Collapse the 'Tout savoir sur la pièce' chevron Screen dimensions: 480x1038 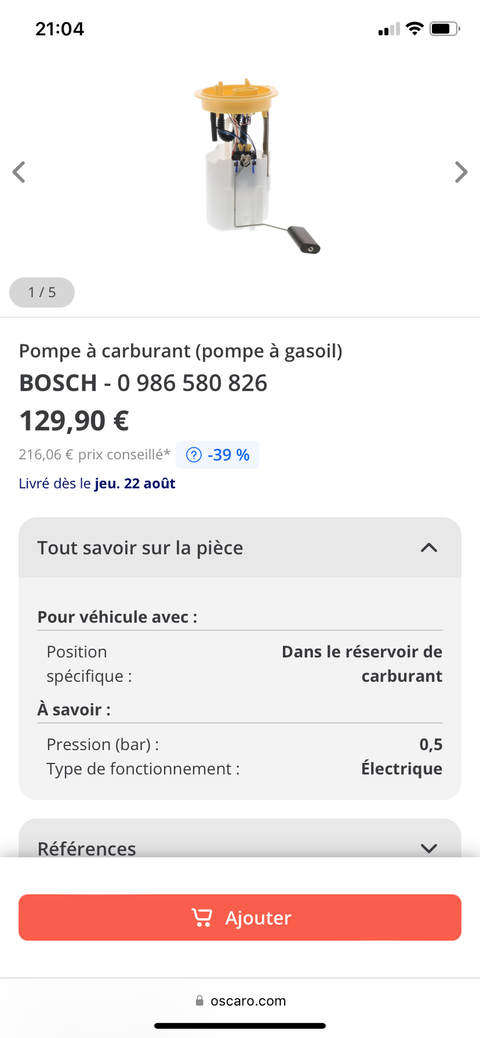429,547
